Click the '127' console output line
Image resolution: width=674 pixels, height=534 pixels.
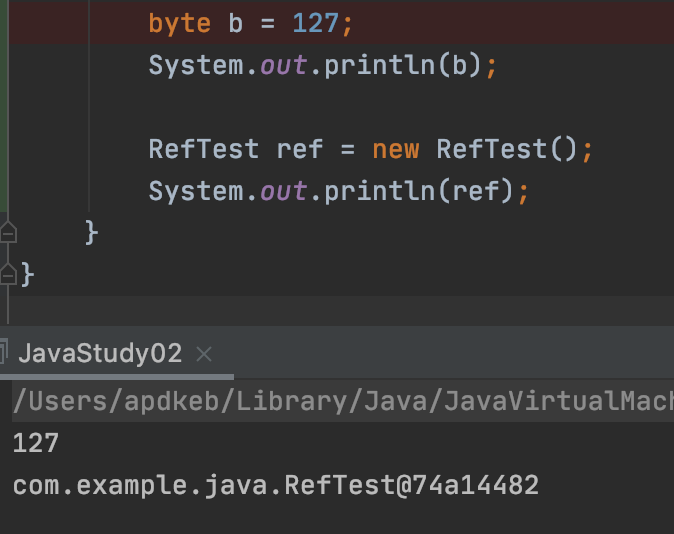tap(36, 443)
